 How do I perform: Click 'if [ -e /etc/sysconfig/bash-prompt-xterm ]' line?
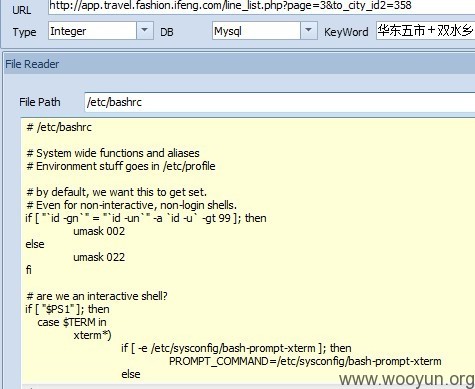(236, 348)
